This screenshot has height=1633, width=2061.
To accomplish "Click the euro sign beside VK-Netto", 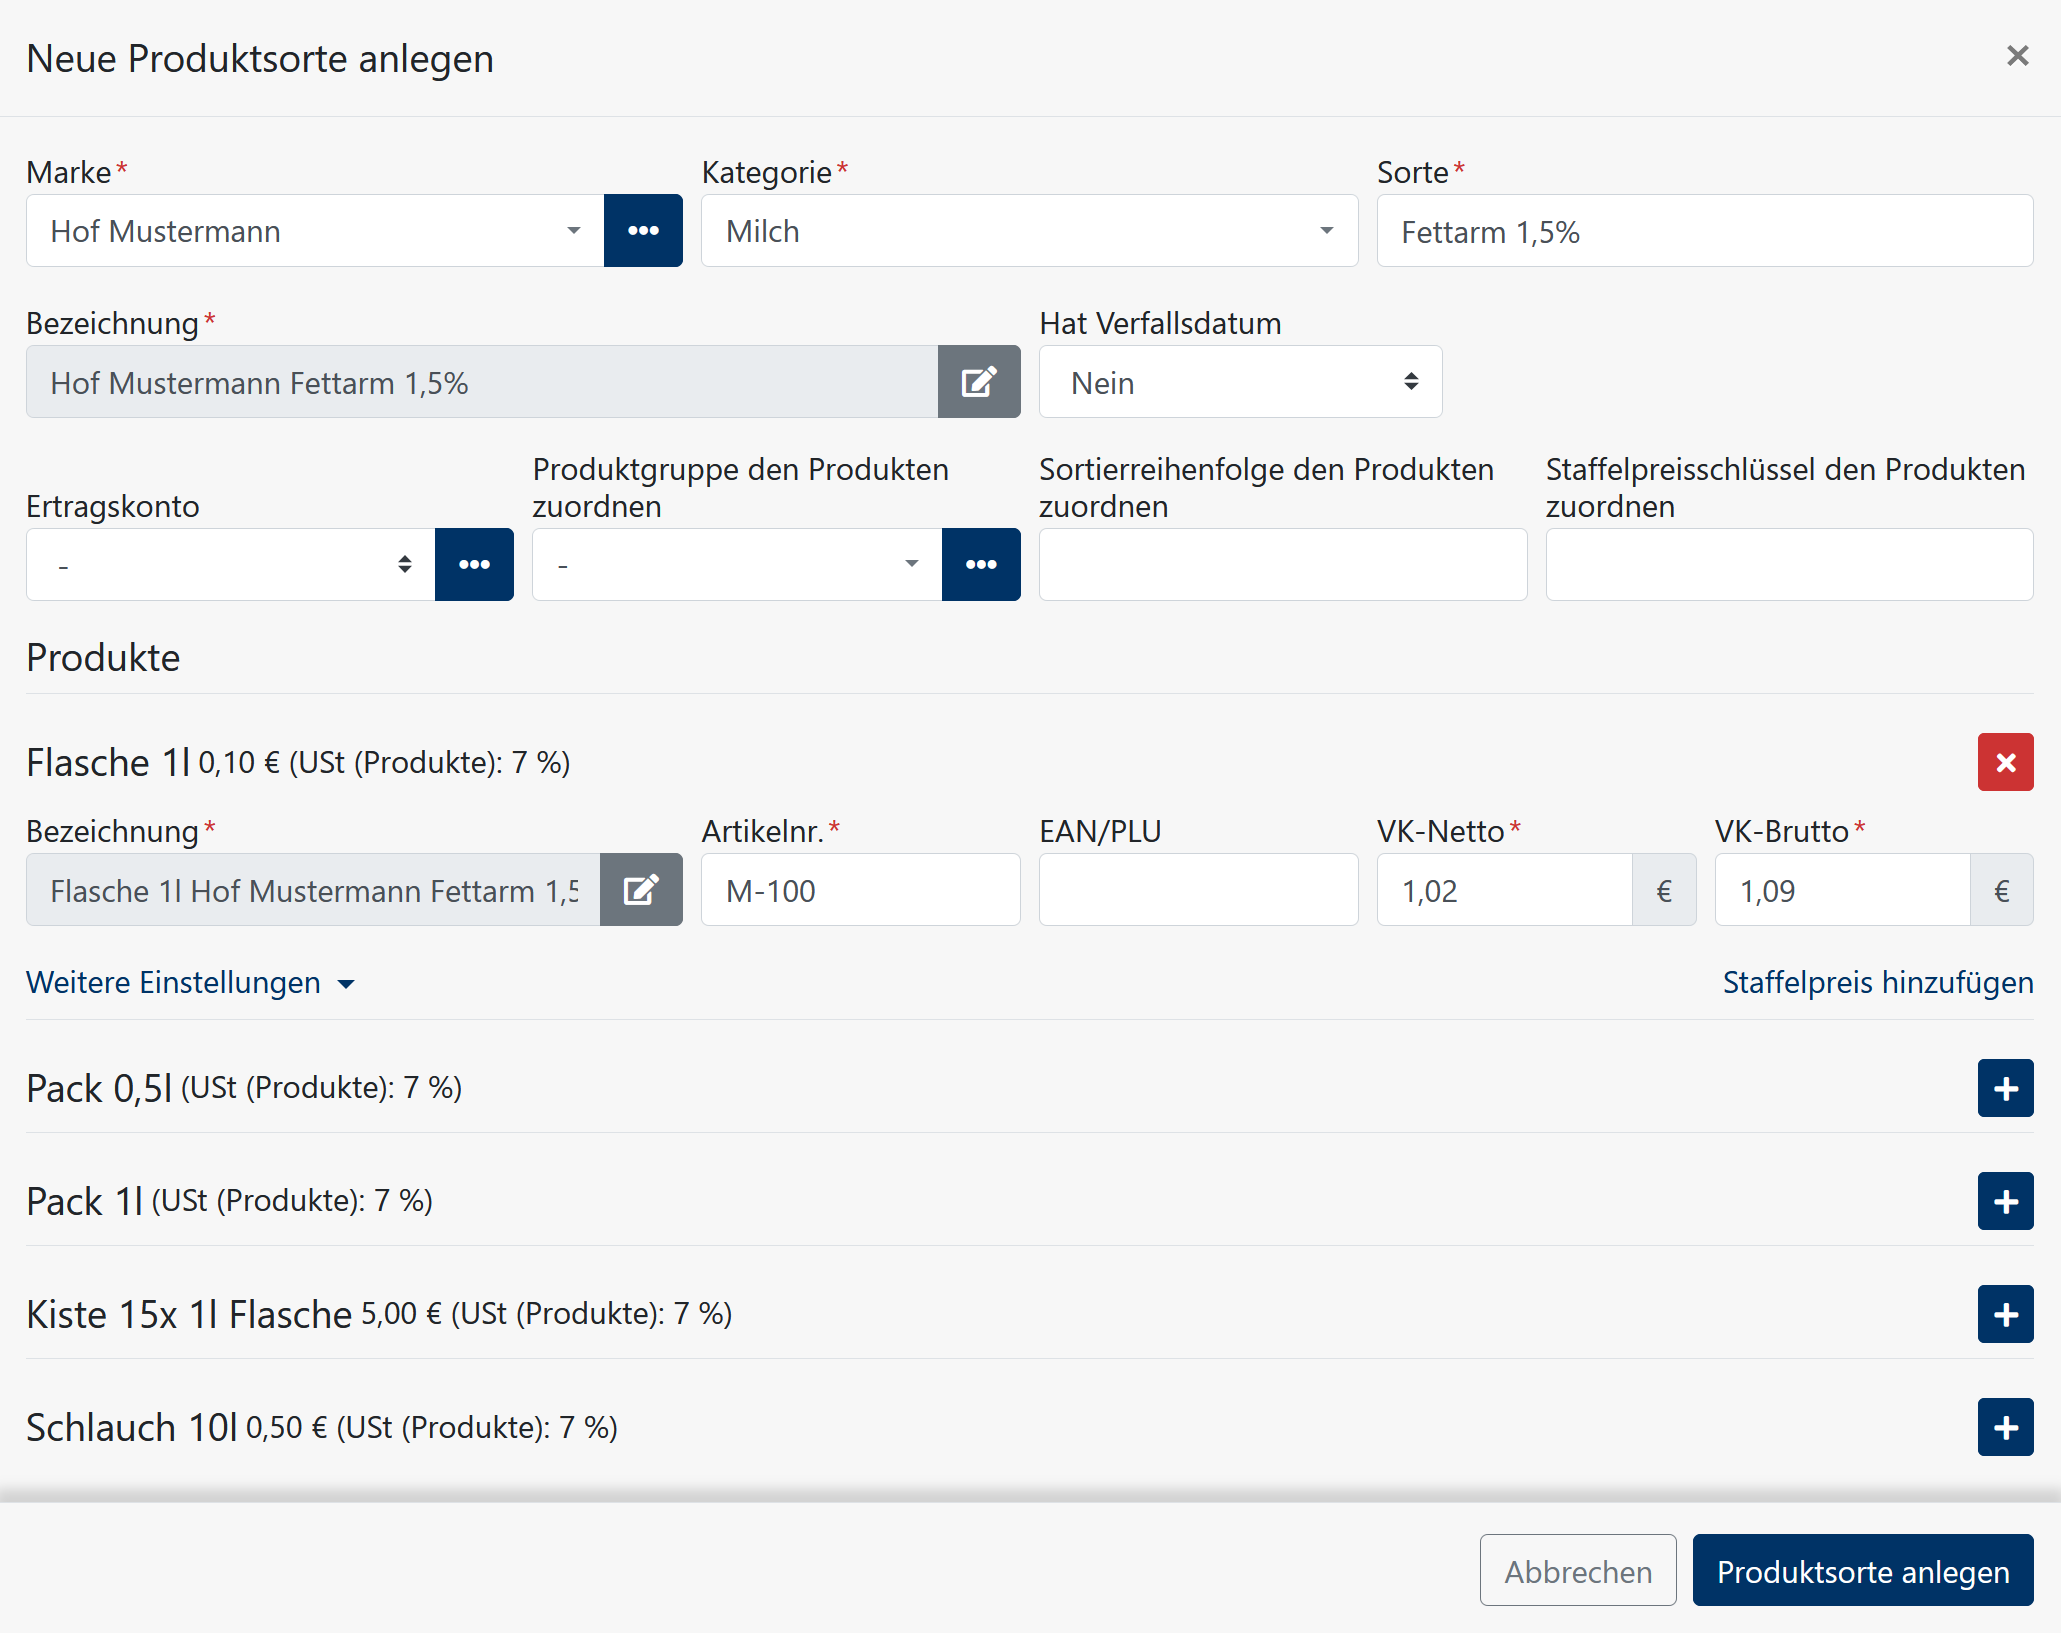I will [1664, 890].
